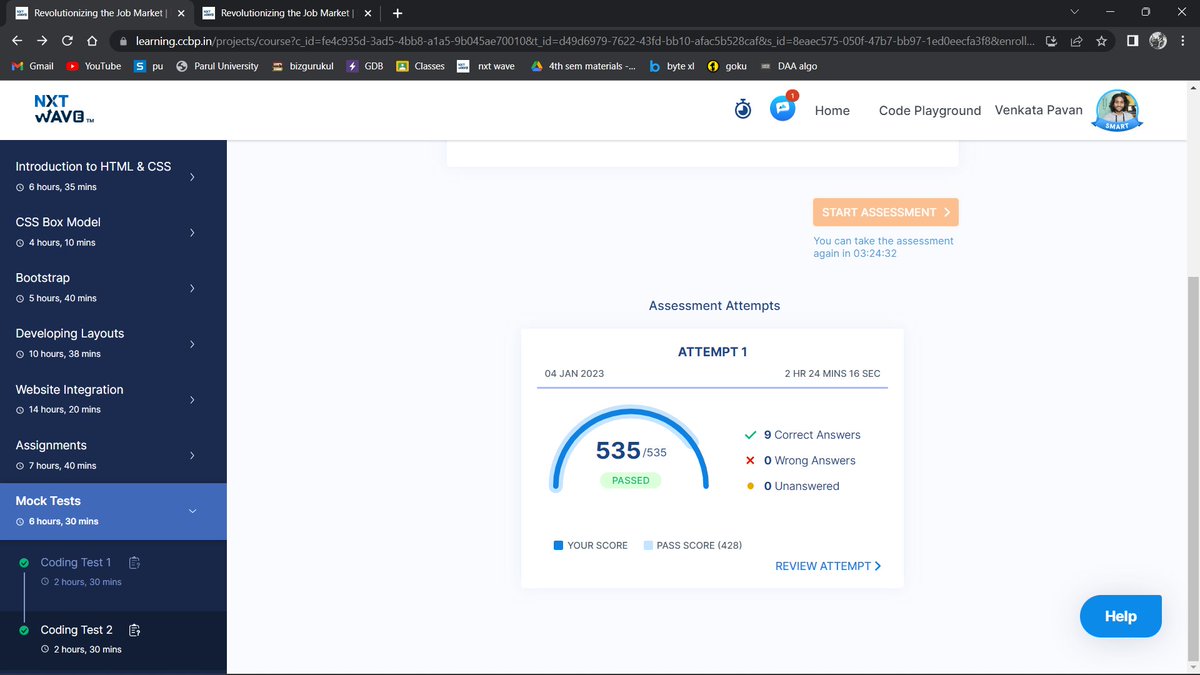
Task: Open a new browser tab
Action: (397, 13)
